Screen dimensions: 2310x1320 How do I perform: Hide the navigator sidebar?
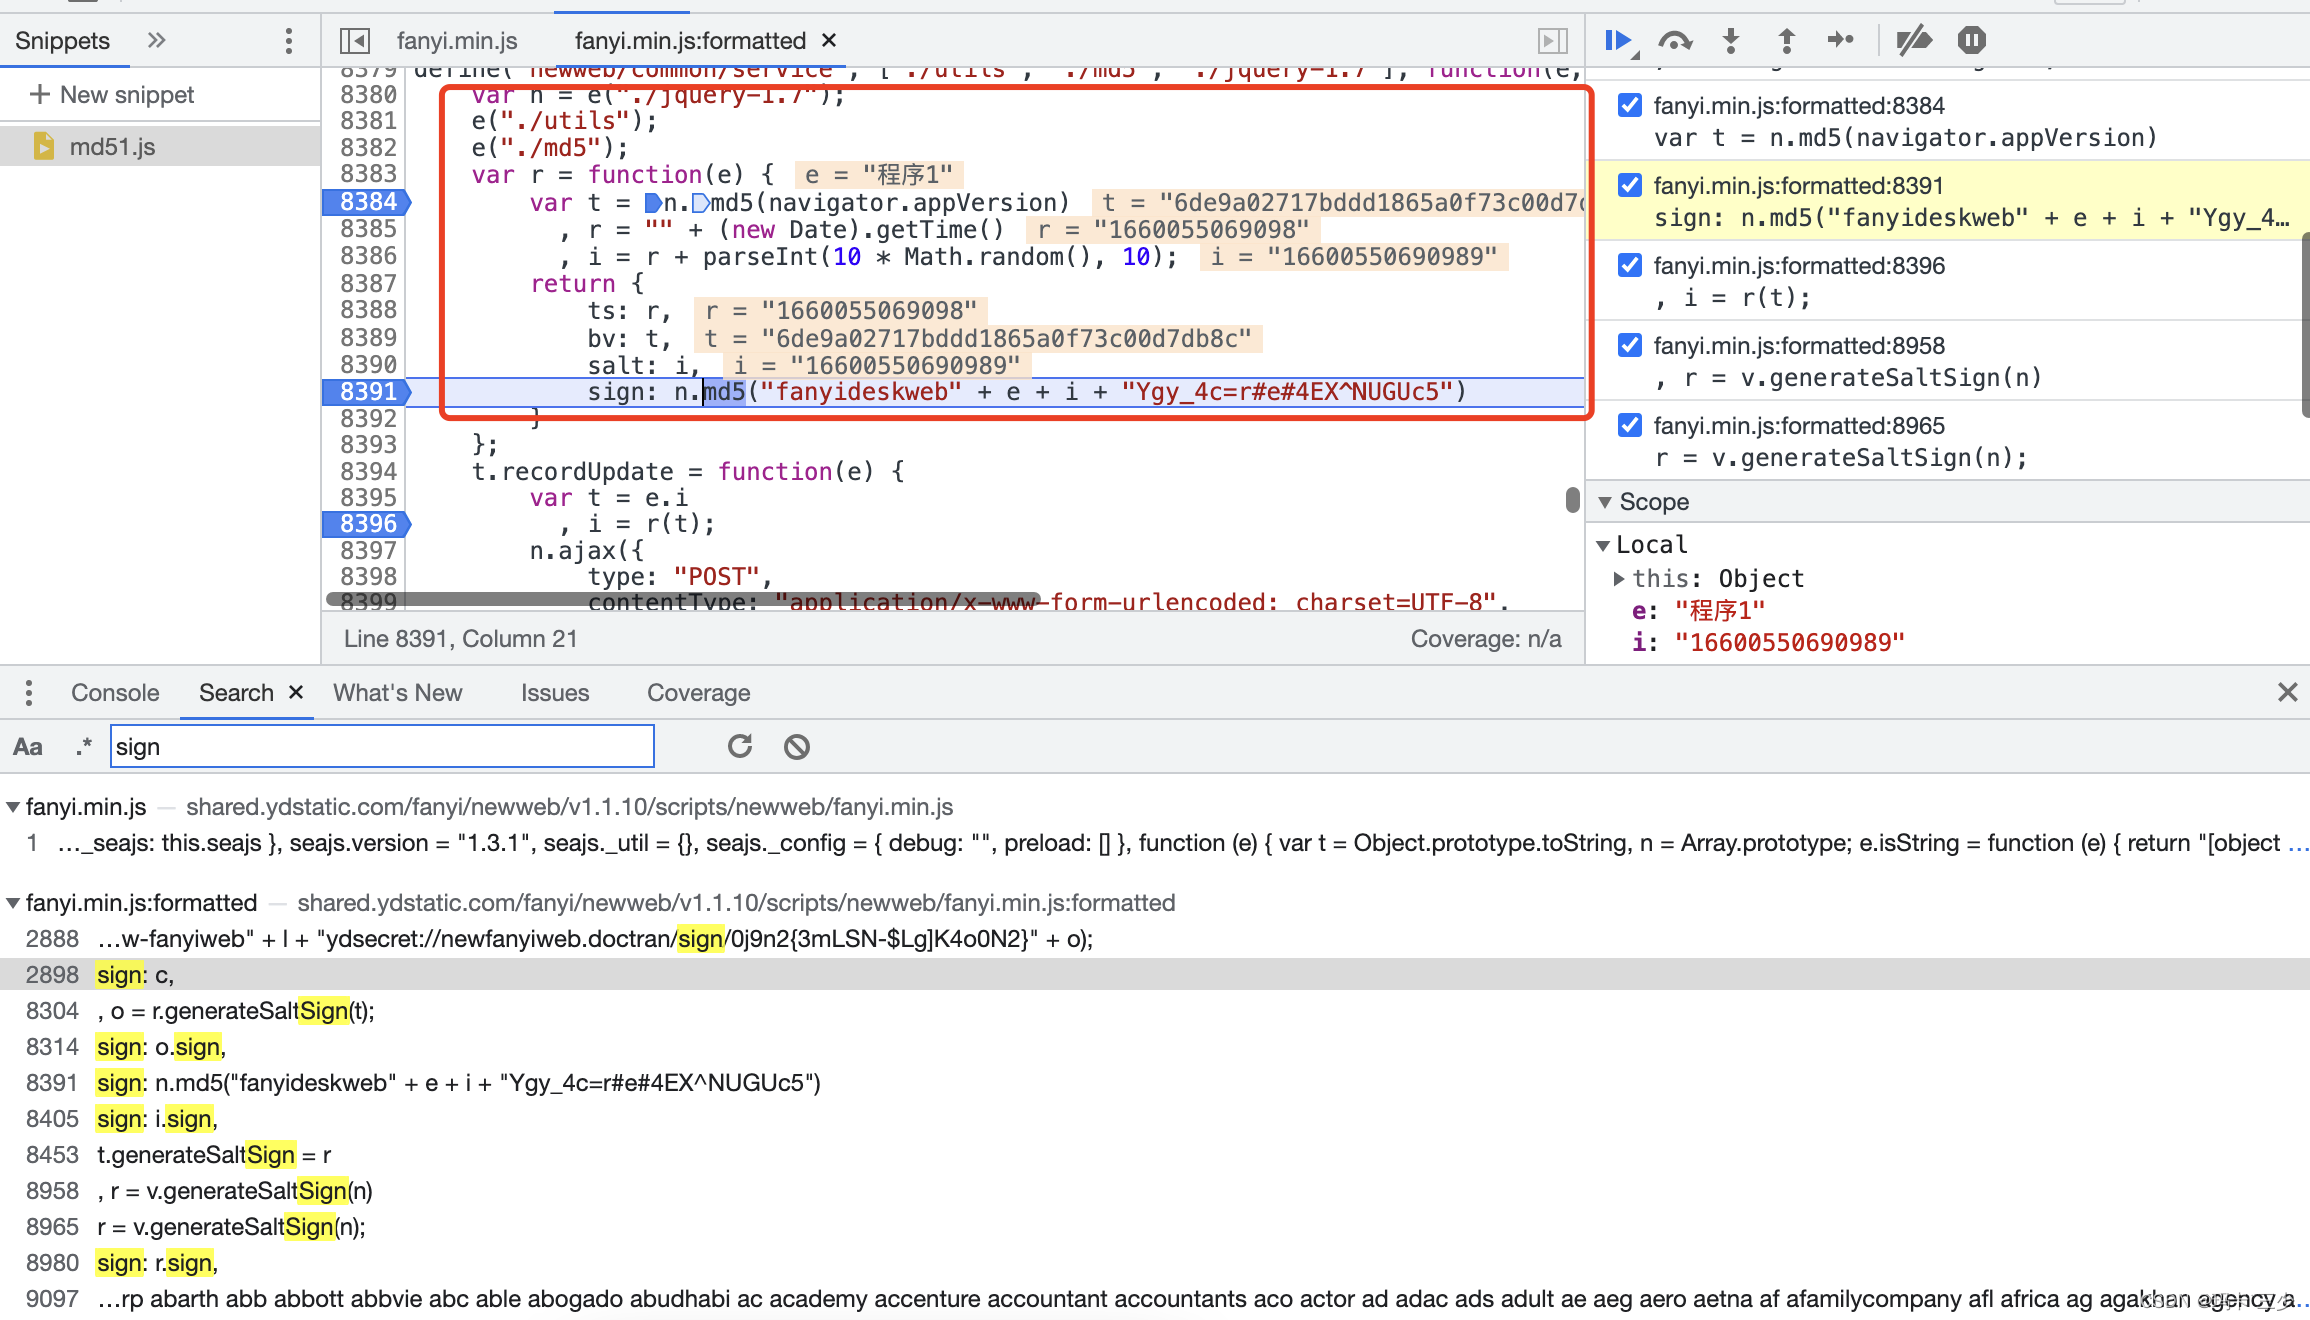coord(354,41)
